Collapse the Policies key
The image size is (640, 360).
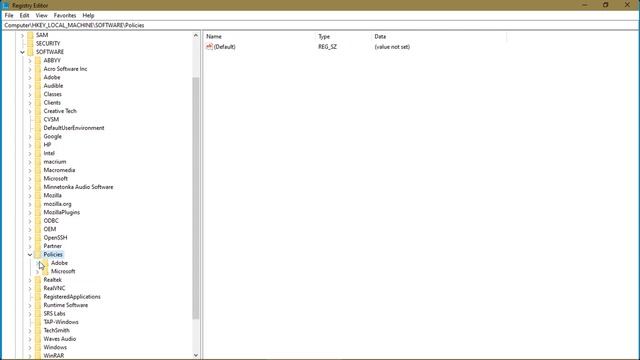click(x=30, y=255)
